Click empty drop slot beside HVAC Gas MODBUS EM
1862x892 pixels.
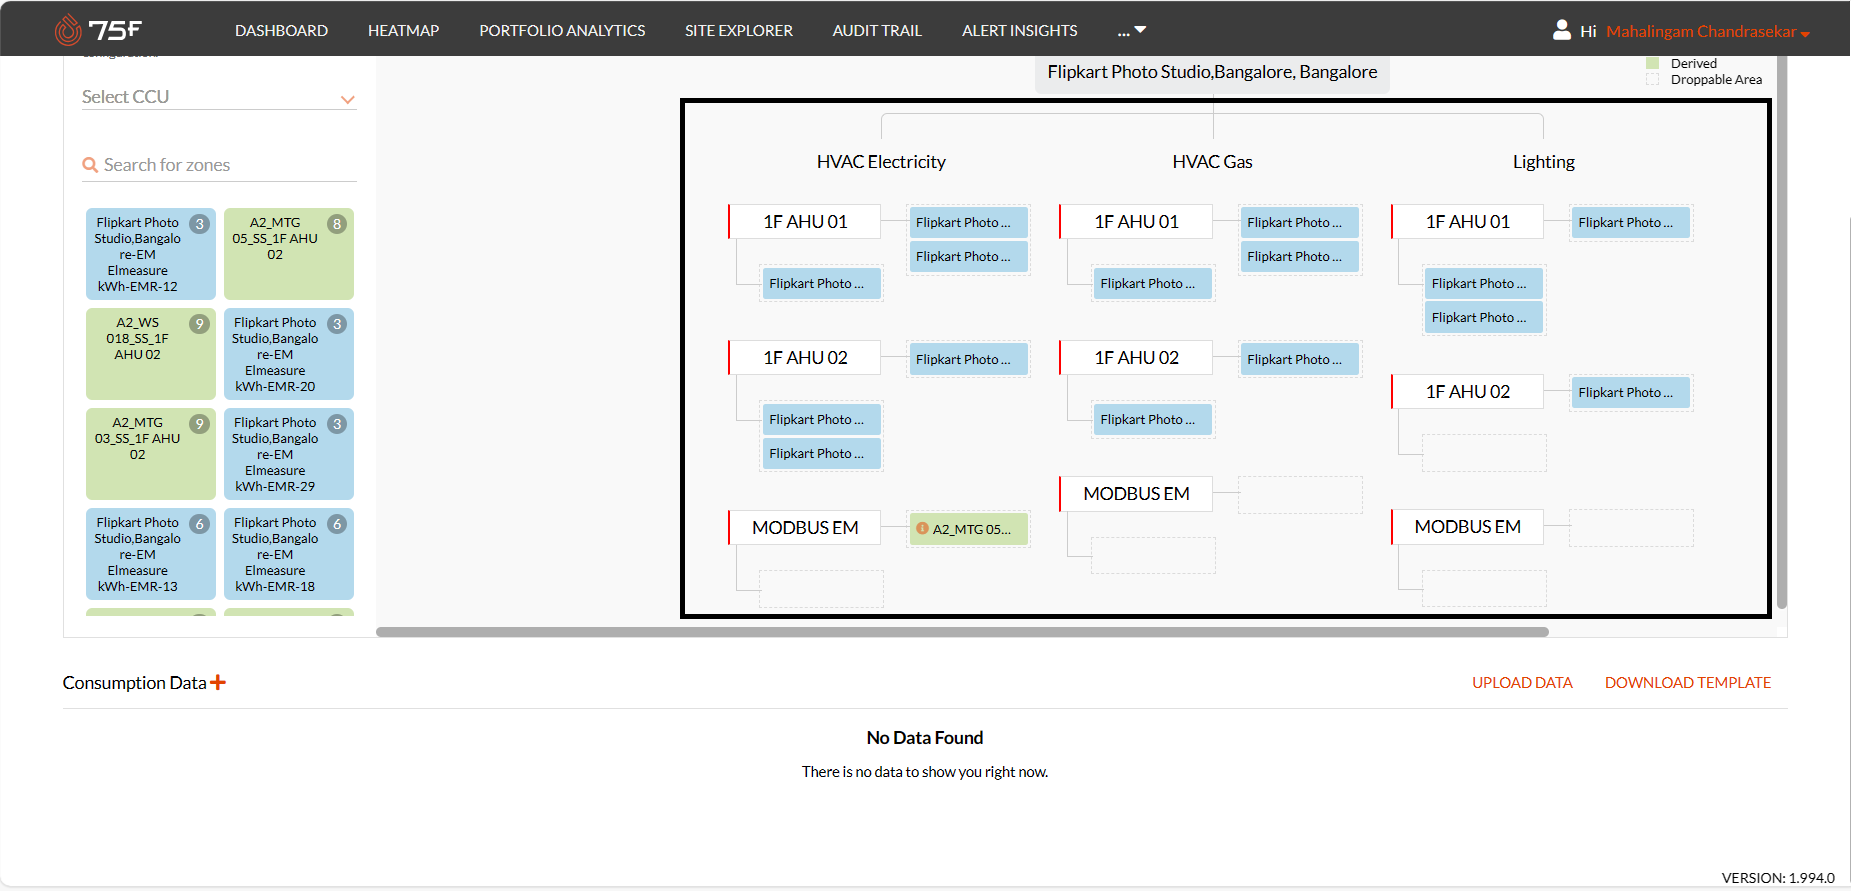(x=1300, y=495)
